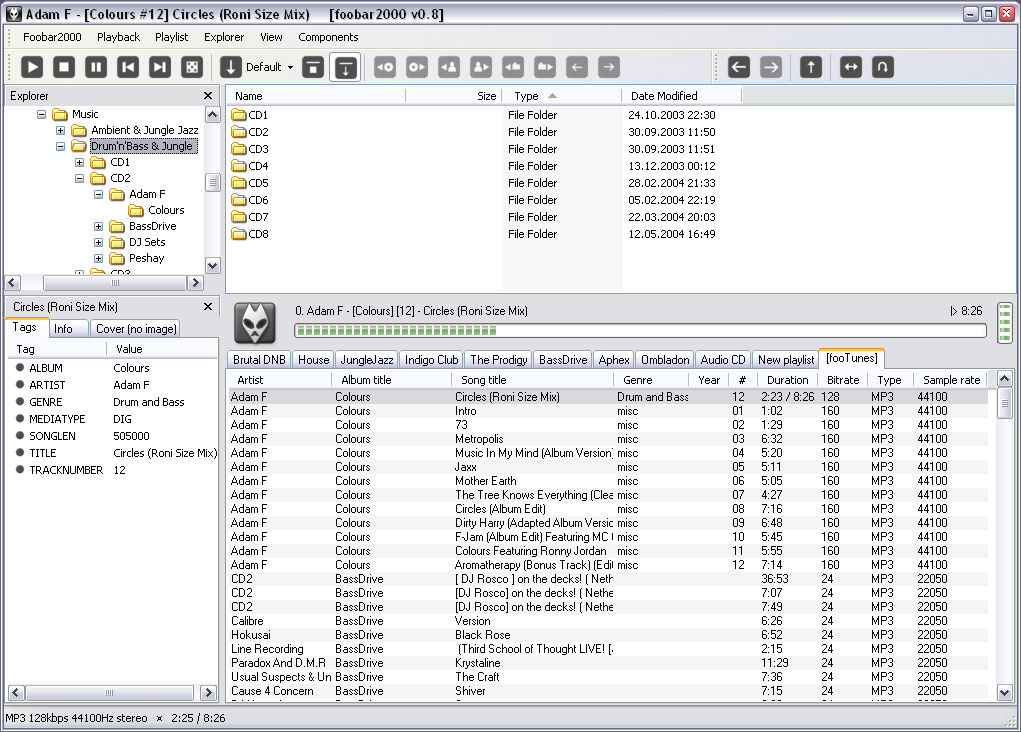Collapse the Music folder tree node
This screenshot has width=1021, height=732.
[41, 114]
